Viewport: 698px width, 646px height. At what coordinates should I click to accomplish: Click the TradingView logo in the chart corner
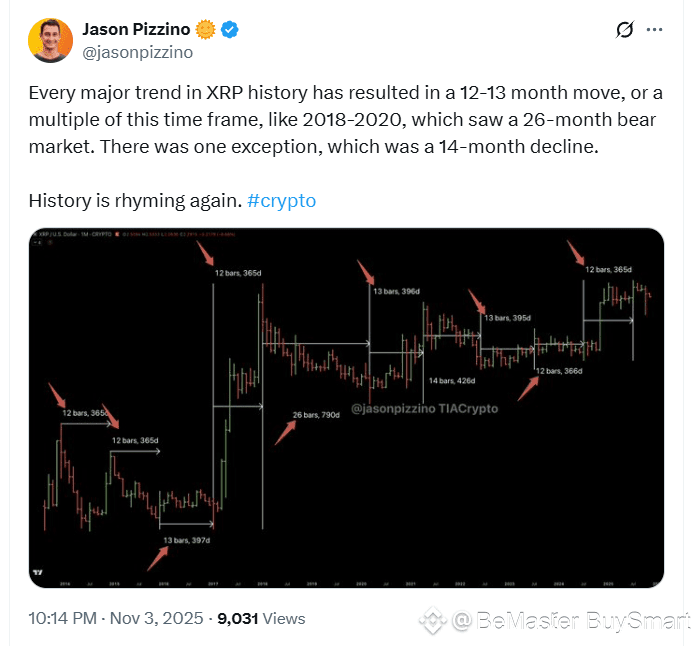[x=38, y=572]
